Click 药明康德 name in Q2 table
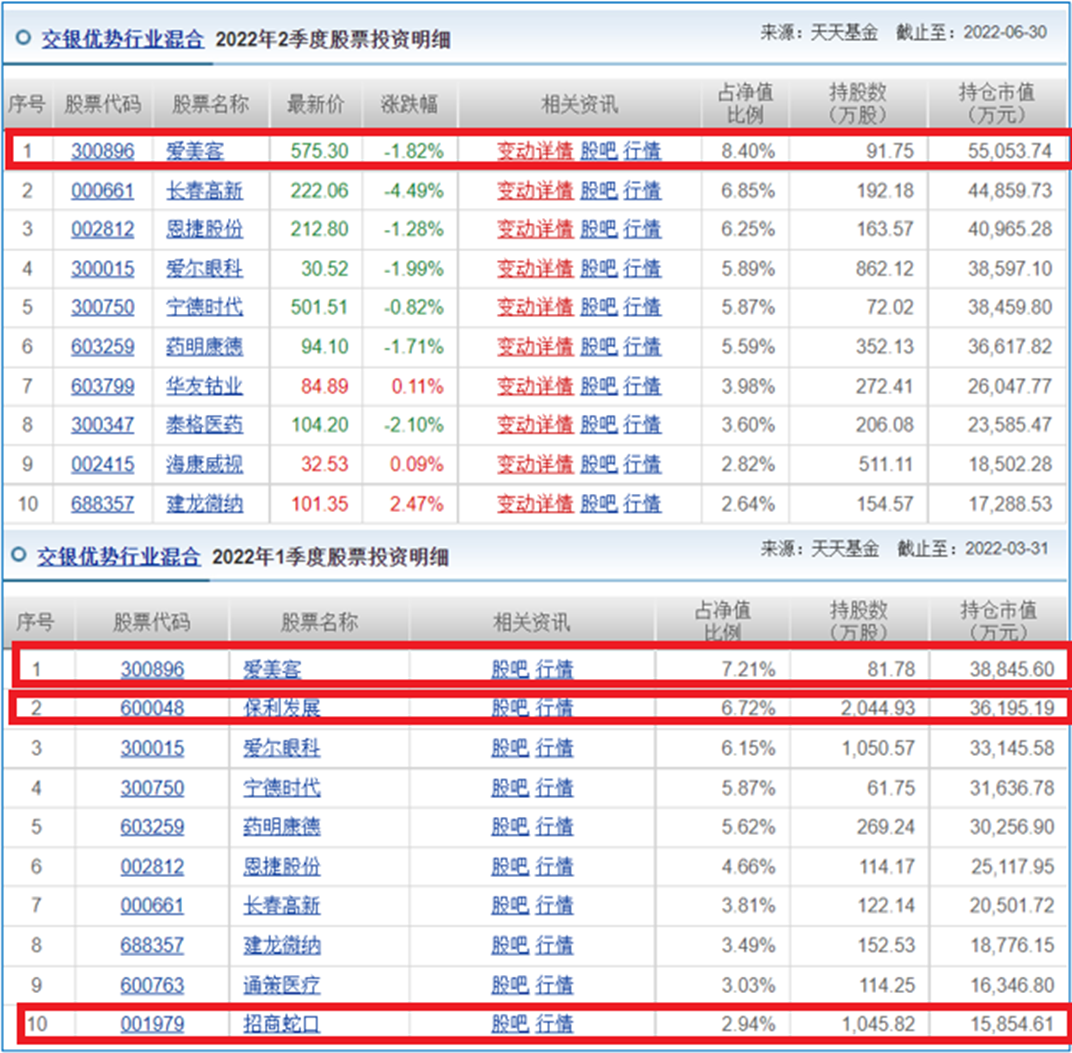The width and height of the screenshot is (1072, 1053). pos(204,347)
